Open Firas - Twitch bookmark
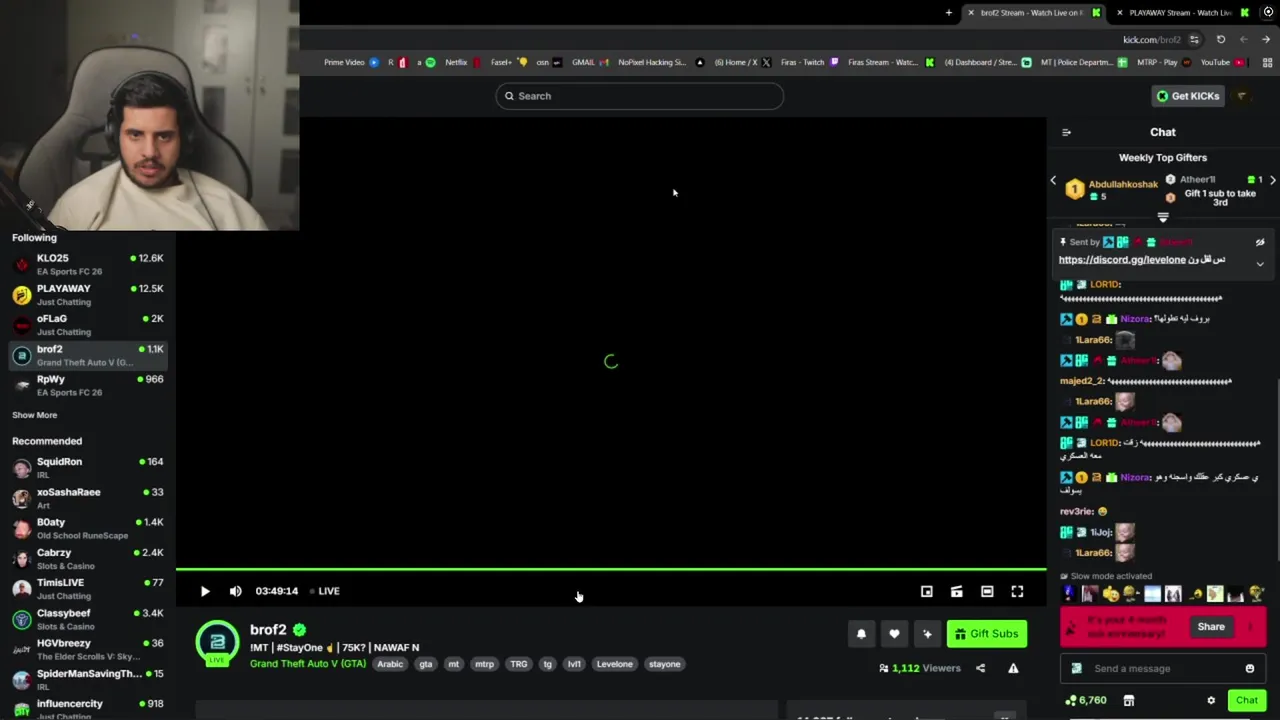The image size is (1280, 720). 810,62
